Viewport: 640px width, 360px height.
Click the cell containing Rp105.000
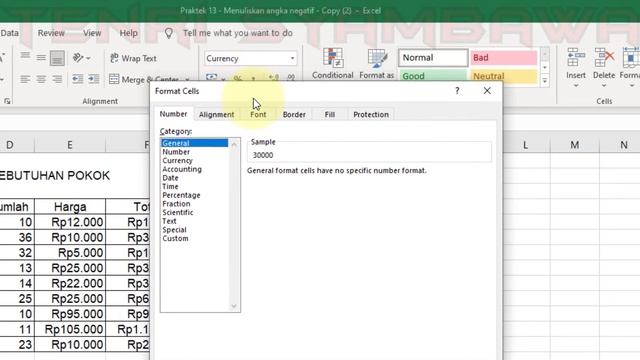coord(70,329)
